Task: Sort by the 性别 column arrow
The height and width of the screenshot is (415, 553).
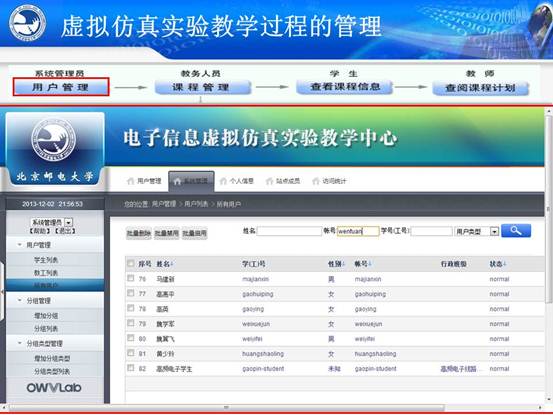Action: [x=344, y=264]
